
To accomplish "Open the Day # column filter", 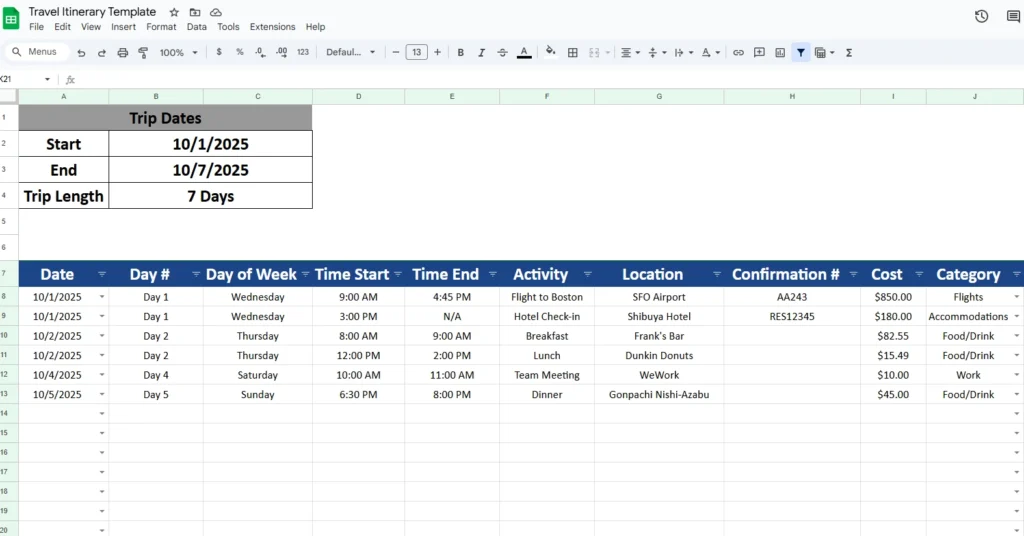I will (x=196, y=274).
